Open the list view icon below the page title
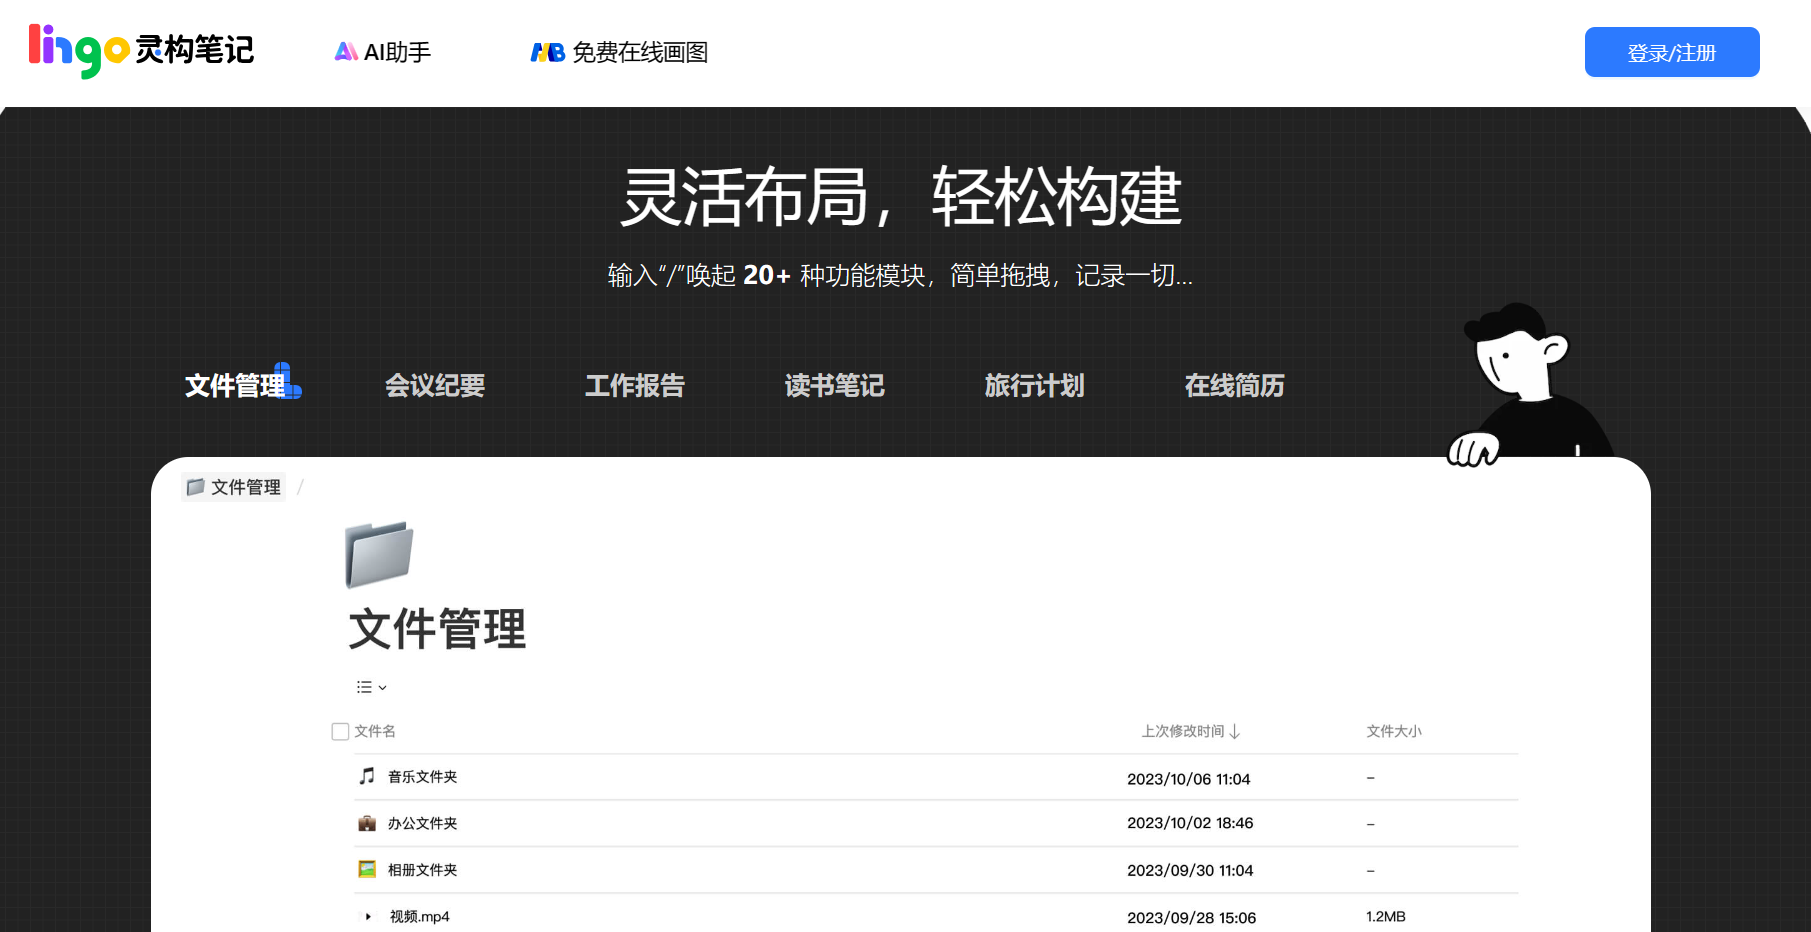 click(362, 687)
